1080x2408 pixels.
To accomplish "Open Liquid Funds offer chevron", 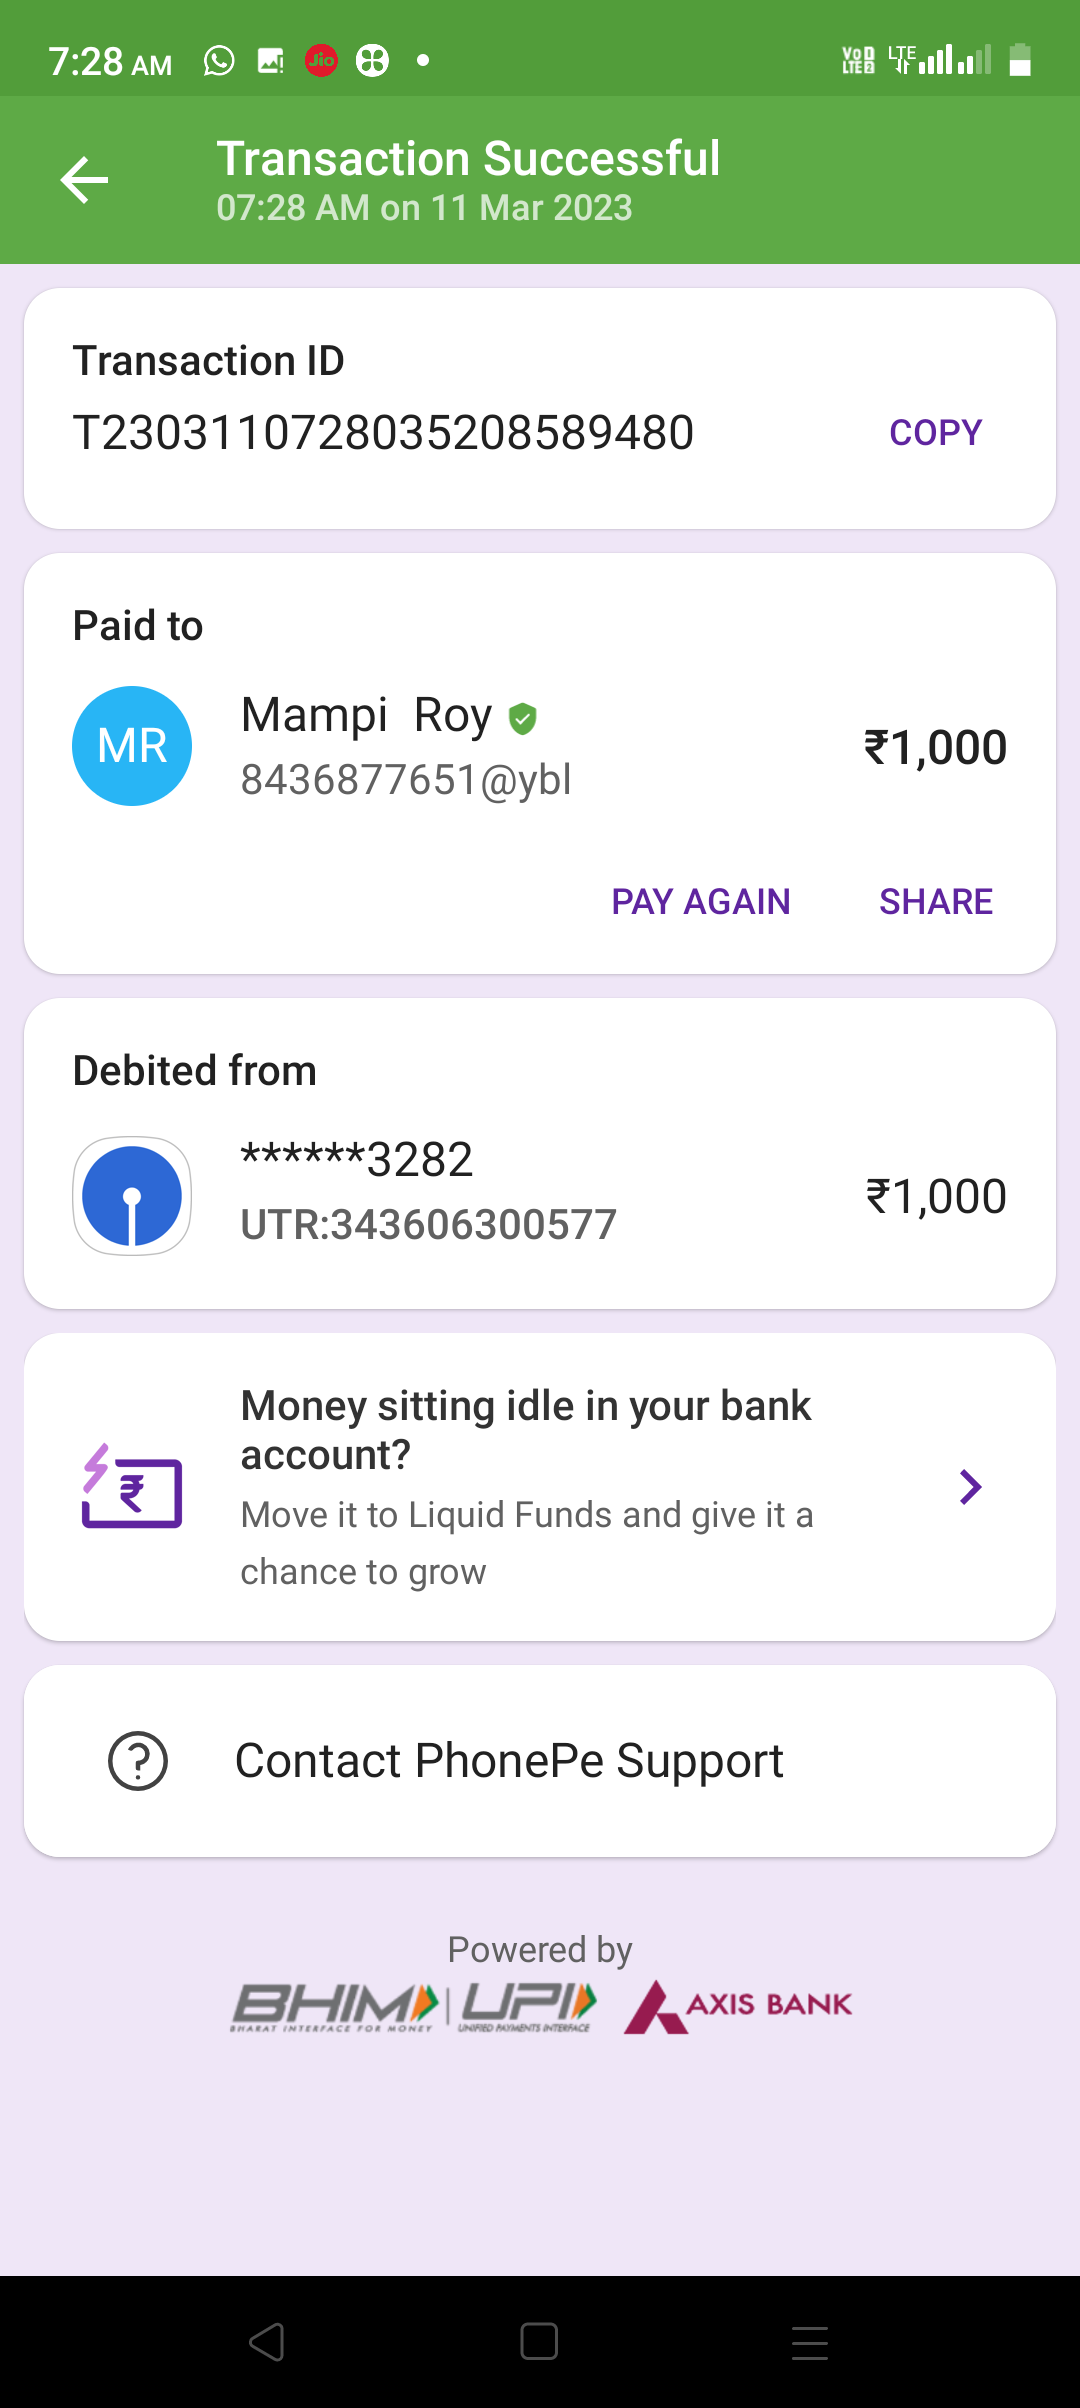I will click(x=969, y=1487).
